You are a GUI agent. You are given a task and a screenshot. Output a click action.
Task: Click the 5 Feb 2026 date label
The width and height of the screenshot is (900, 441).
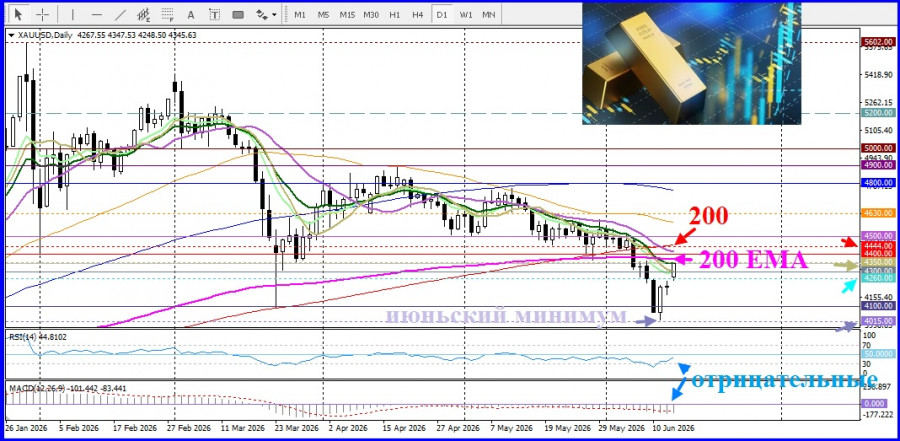79,429
